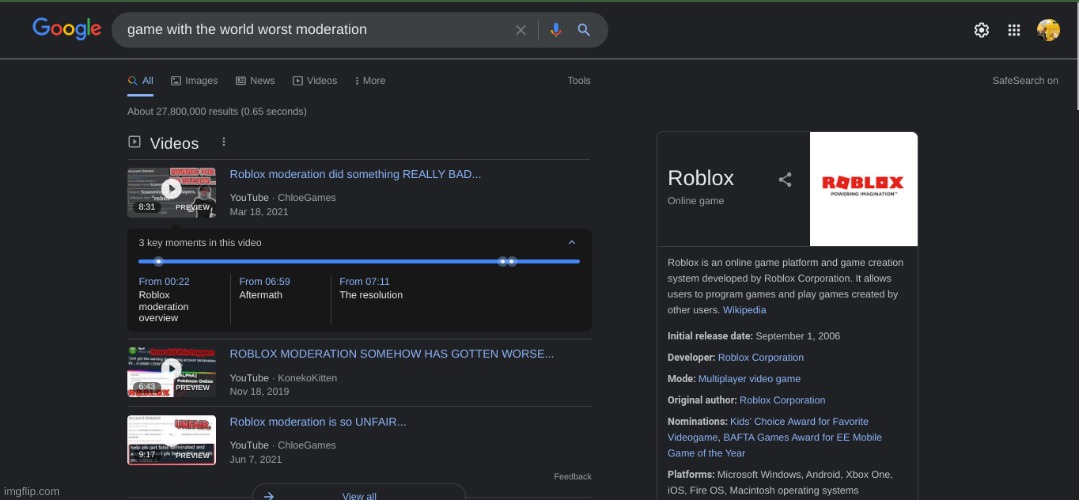Screen dimensions: 1079x500
Task: Open Videos section three-dot menu
Action: click(223, 142)
